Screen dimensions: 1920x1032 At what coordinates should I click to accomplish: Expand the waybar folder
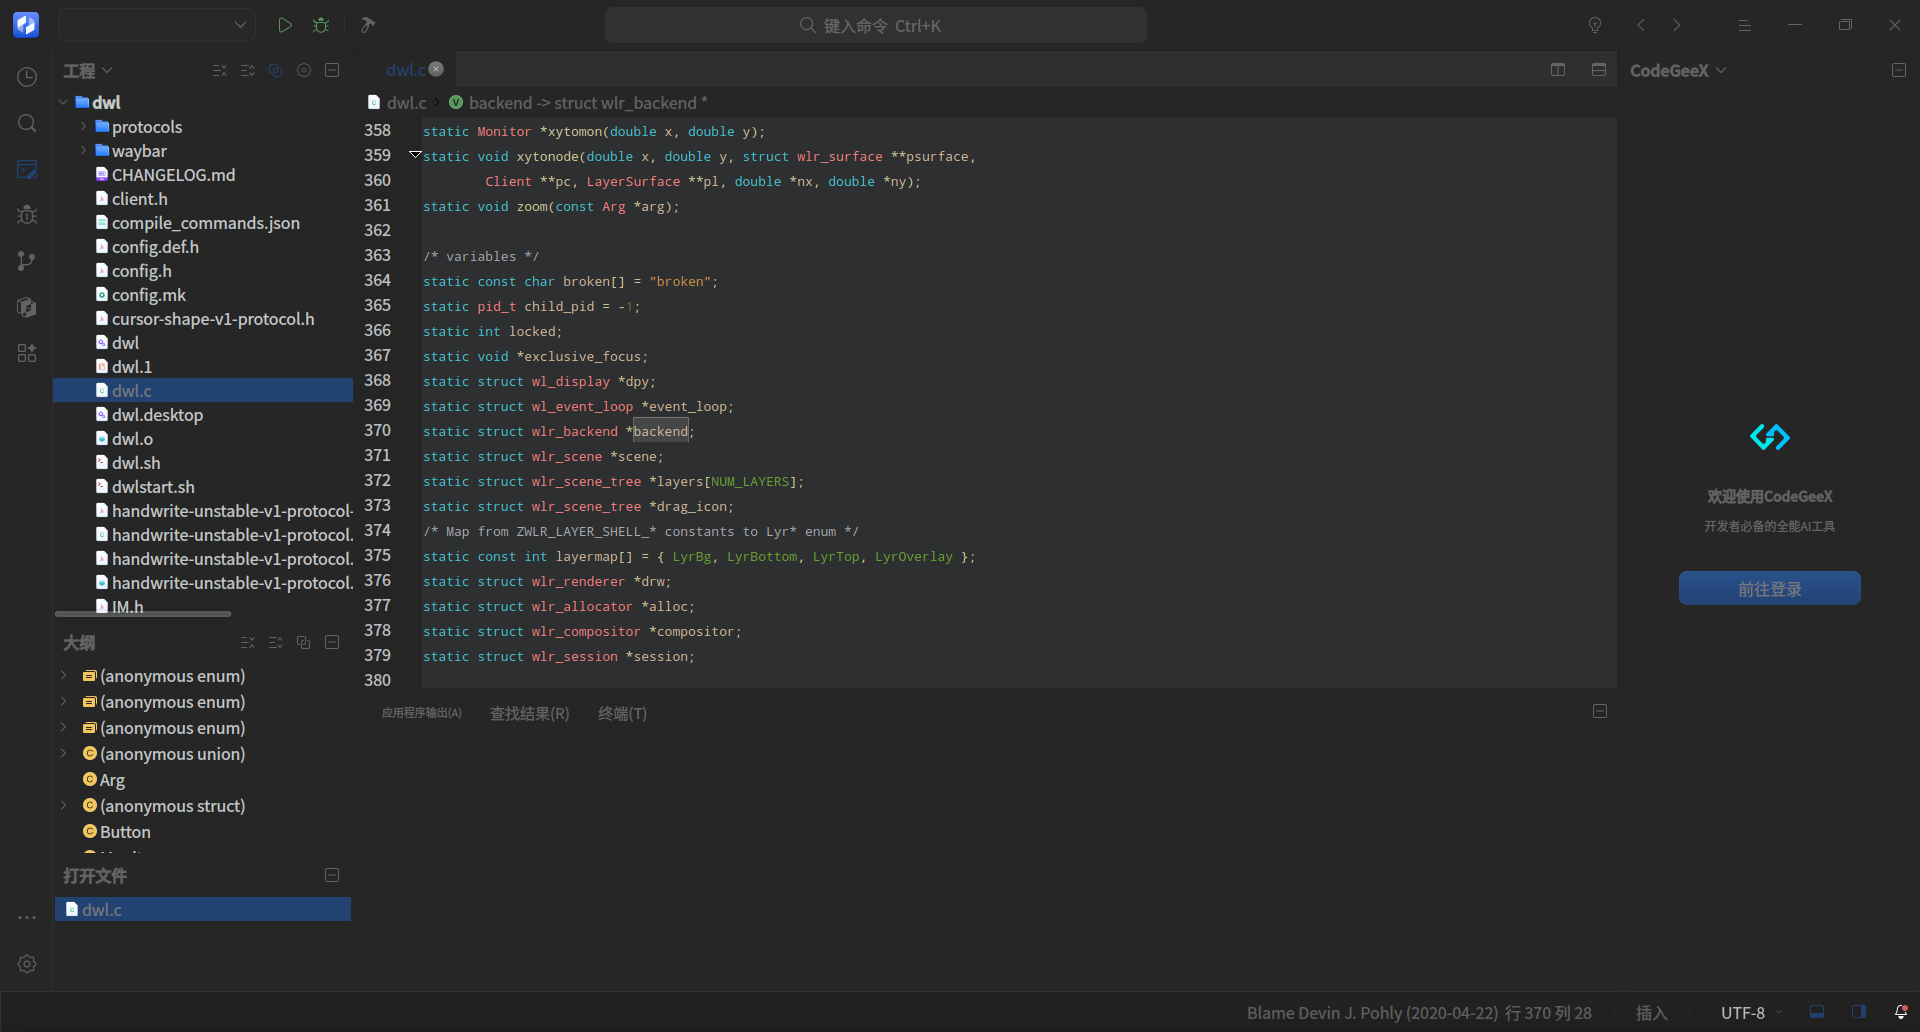click(83, 151)
